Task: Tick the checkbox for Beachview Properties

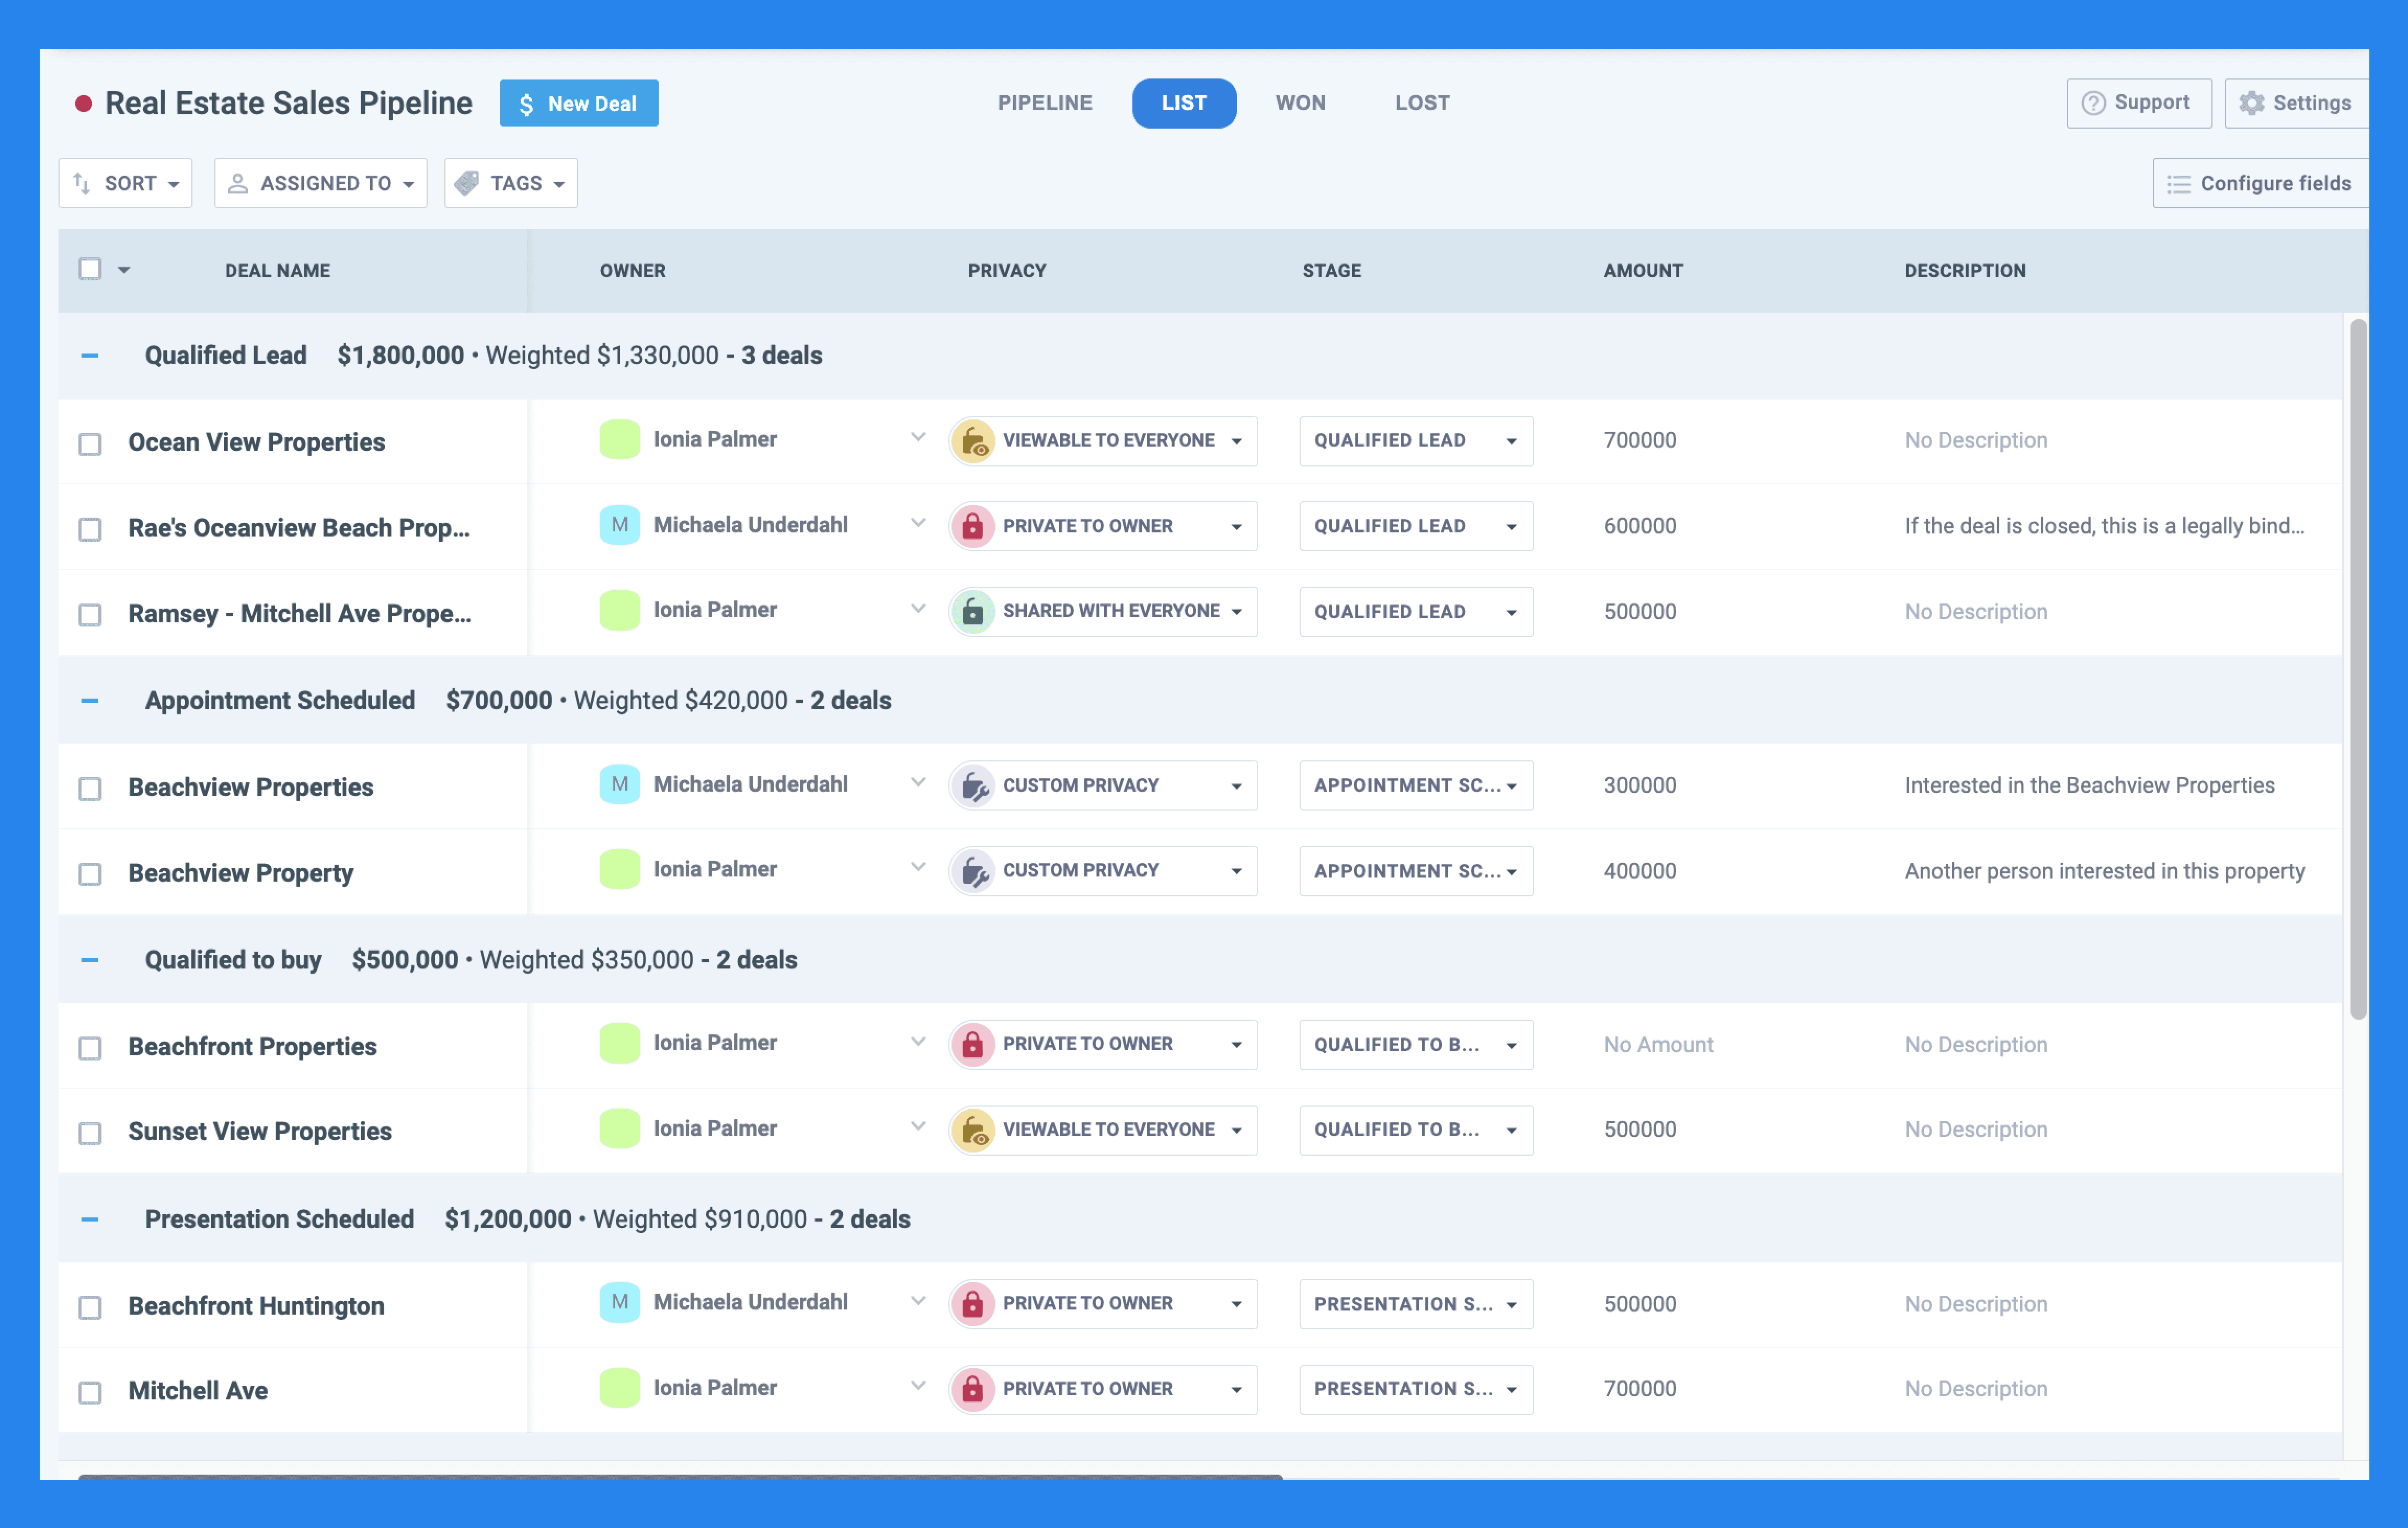Action: coord(90,789)
